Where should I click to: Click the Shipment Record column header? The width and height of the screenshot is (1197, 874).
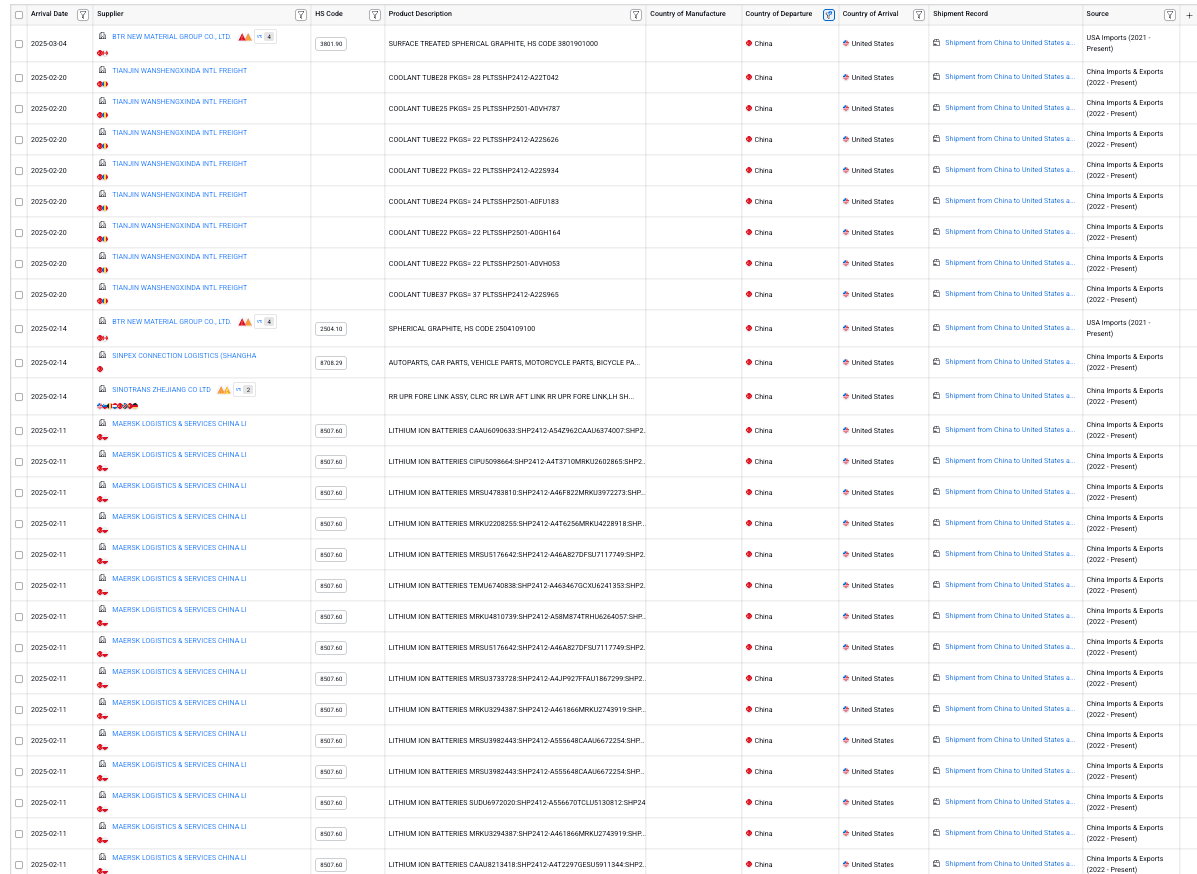pos(960,14)
